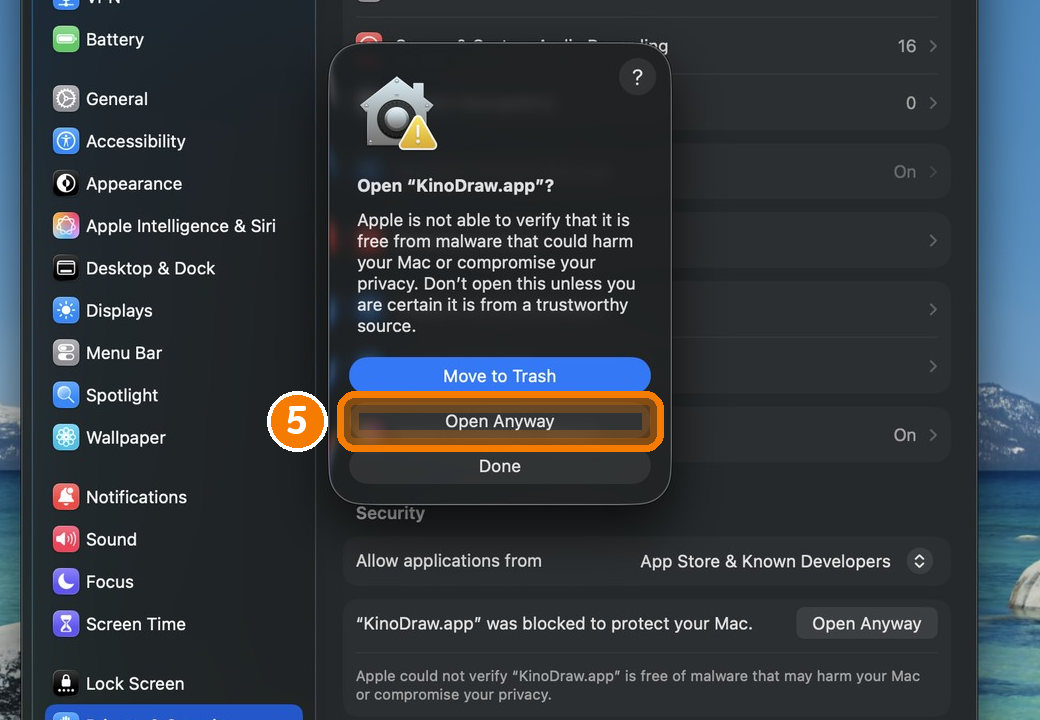Image resolution: width=1040 pixels, height=720 pixels.
Task: Select the Displays icon
Action: pos(66,310)
